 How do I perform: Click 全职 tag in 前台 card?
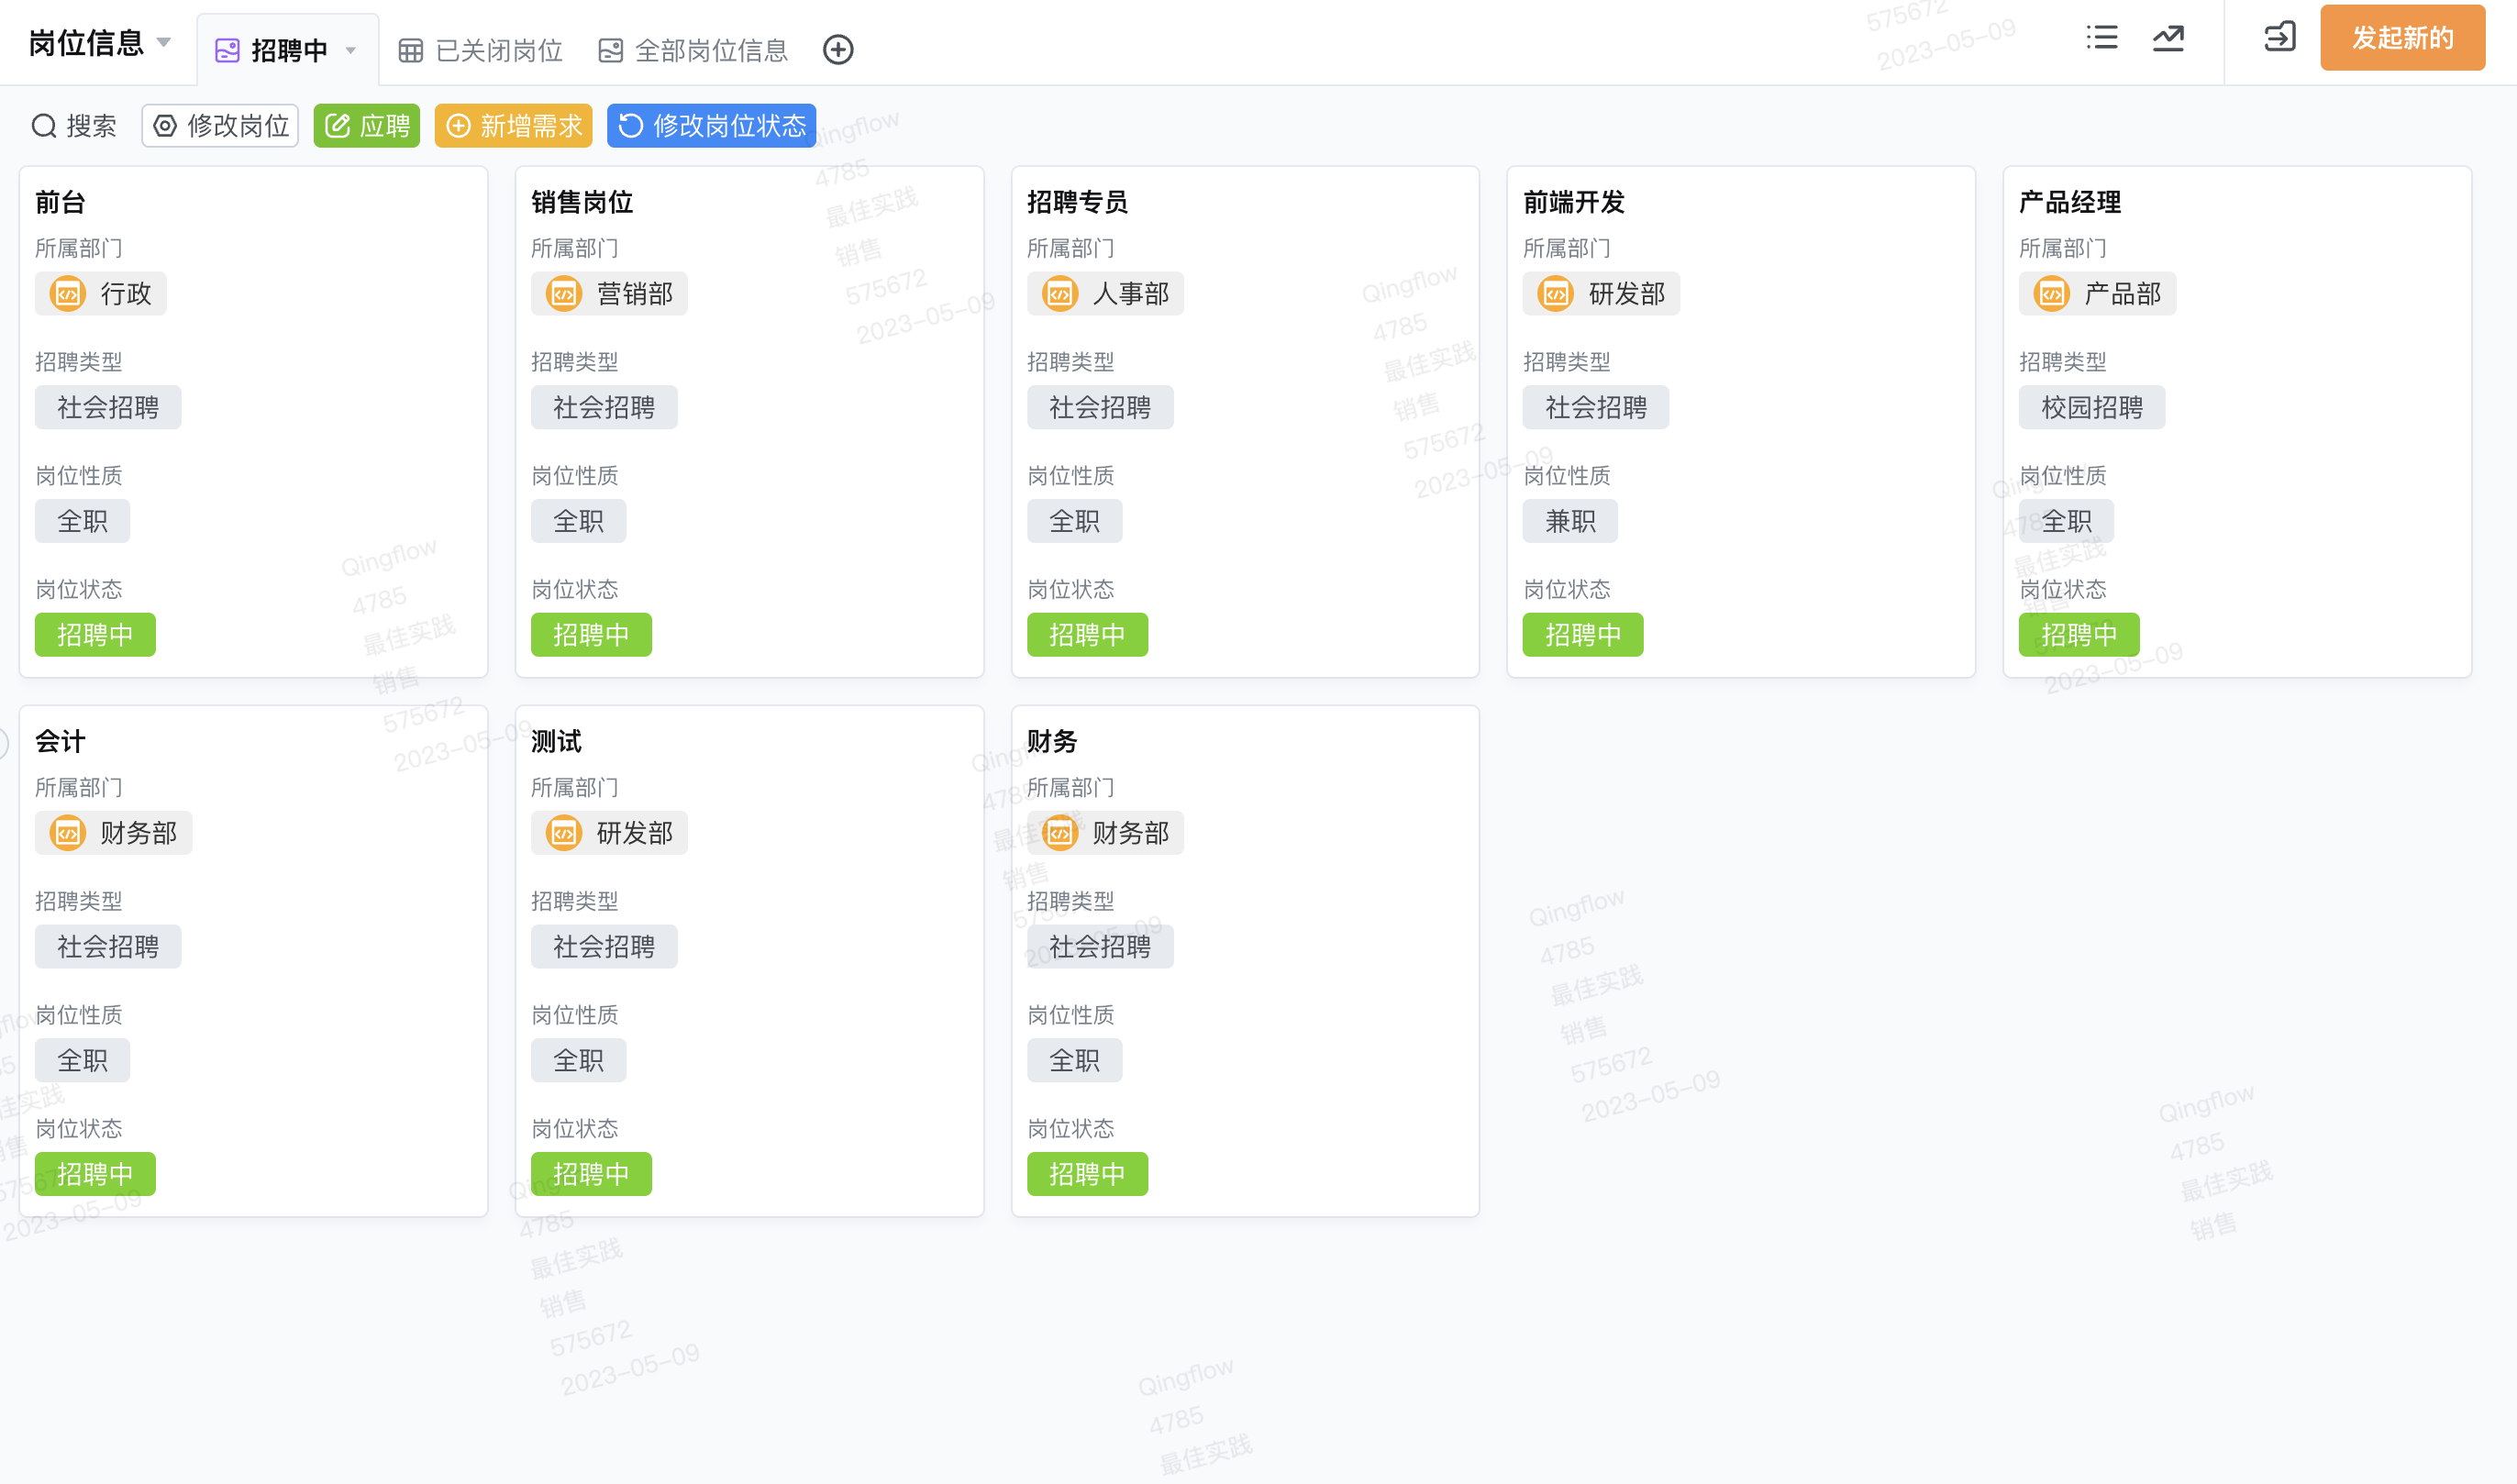(x=82, y=522)
